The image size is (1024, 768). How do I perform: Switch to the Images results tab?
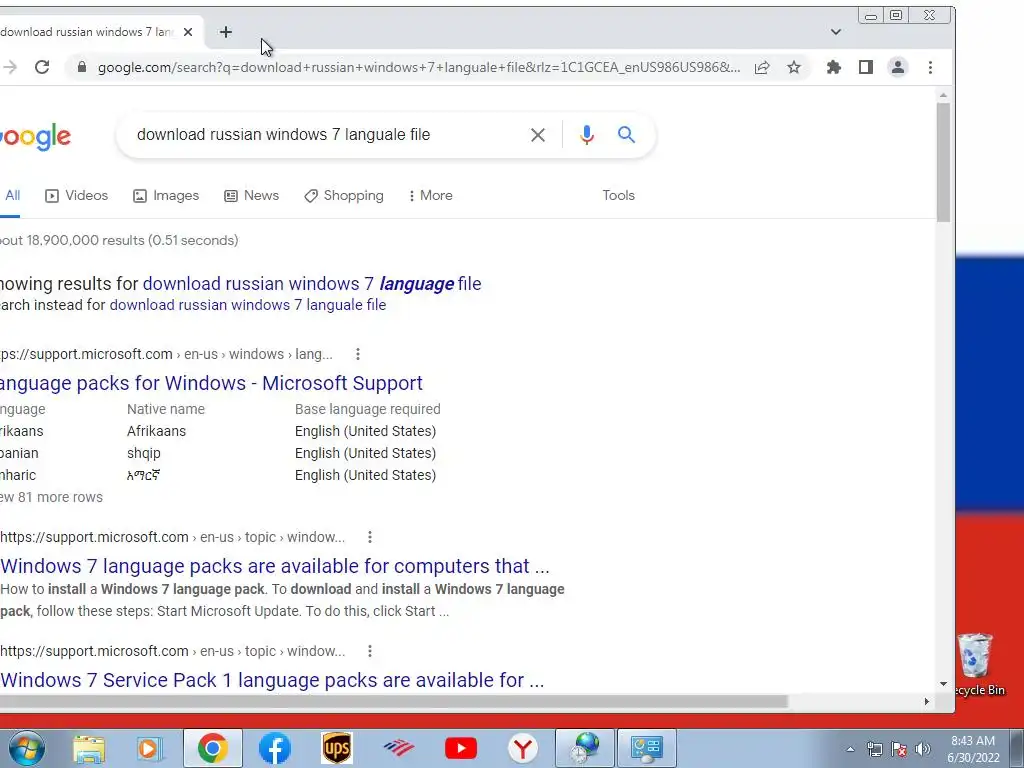pos(166,195)
